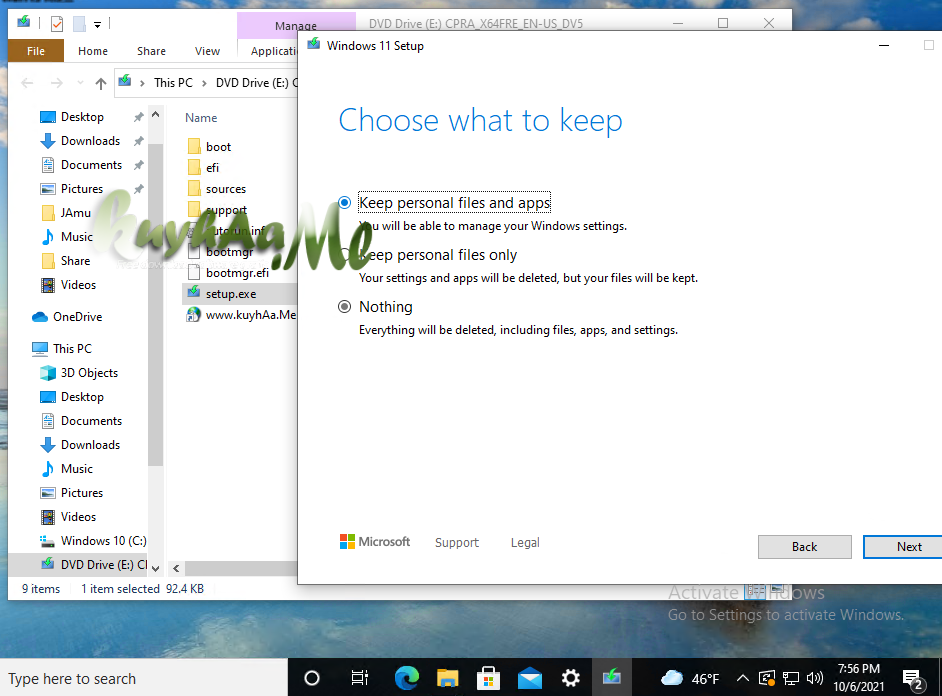Open the recent locations dropdown arrow
Viewport: 942px width, 696px height.
tap(80, 83)
